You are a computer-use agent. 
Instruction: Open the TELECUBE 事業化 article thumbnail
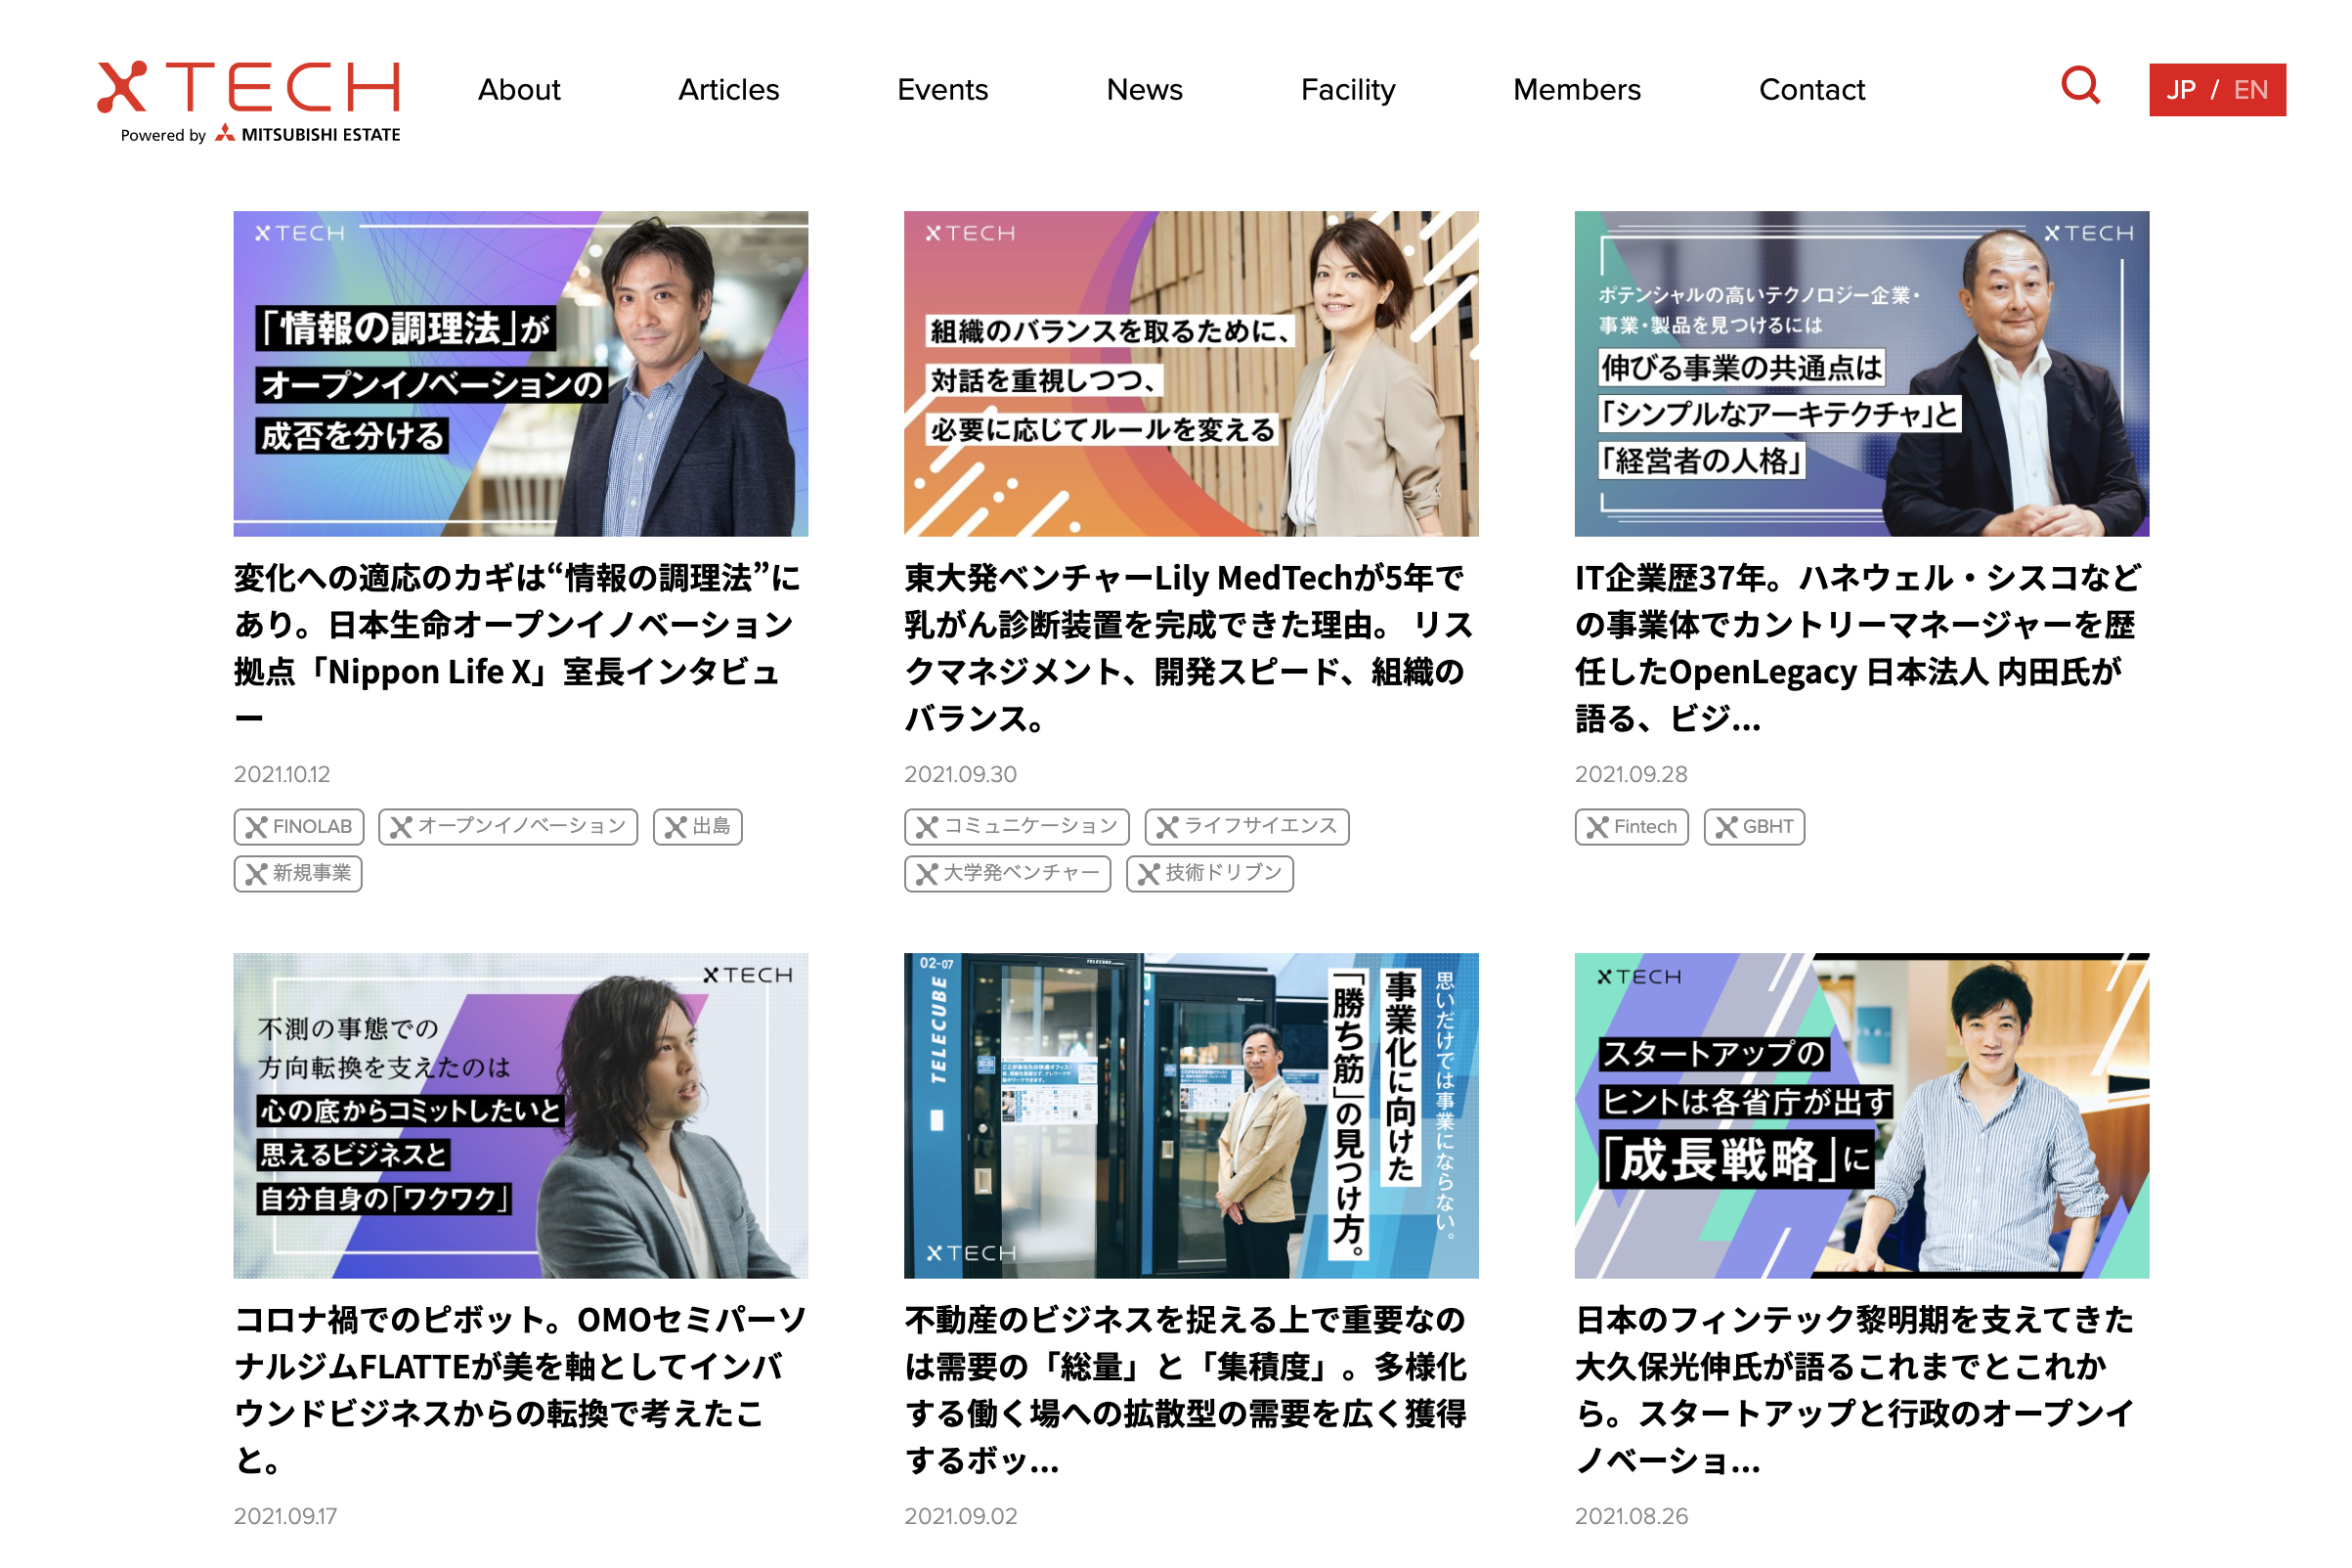coord(1191,1115)
